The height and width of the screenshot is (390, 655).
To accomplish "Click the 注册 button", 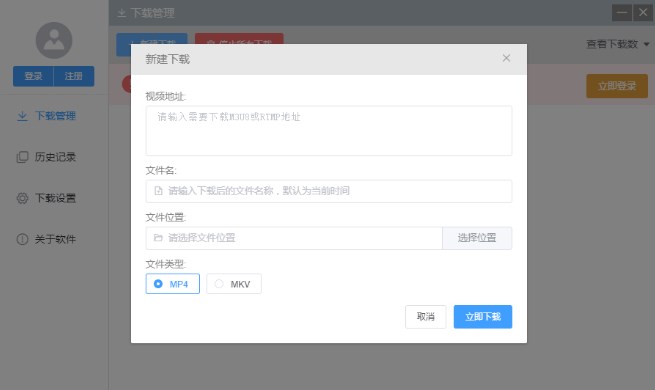I will point(74,76).
